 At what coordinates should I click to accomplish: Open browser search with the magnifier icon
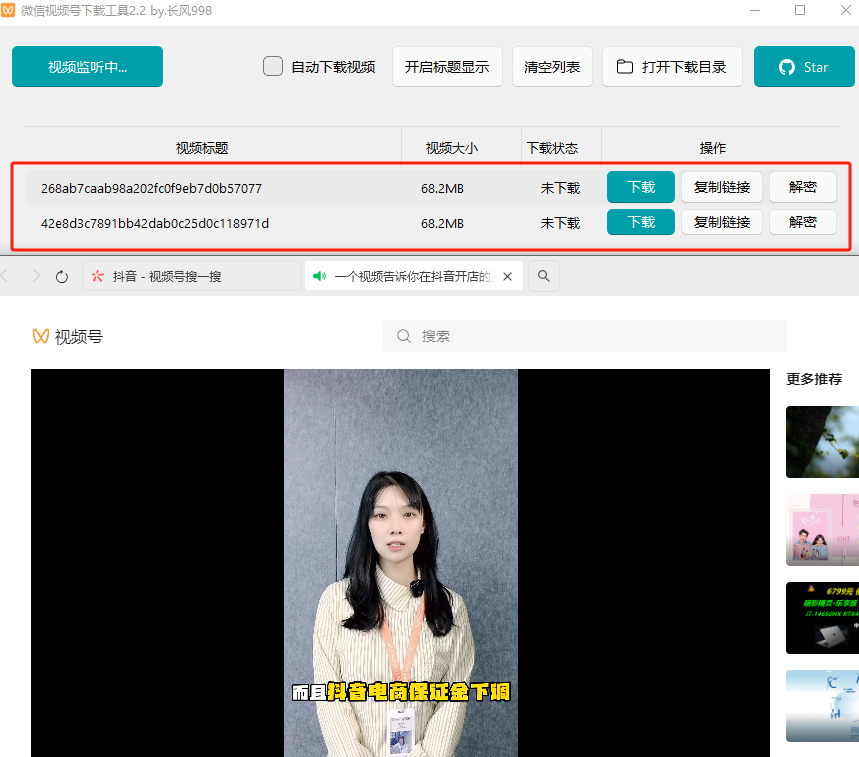point(542,276)
